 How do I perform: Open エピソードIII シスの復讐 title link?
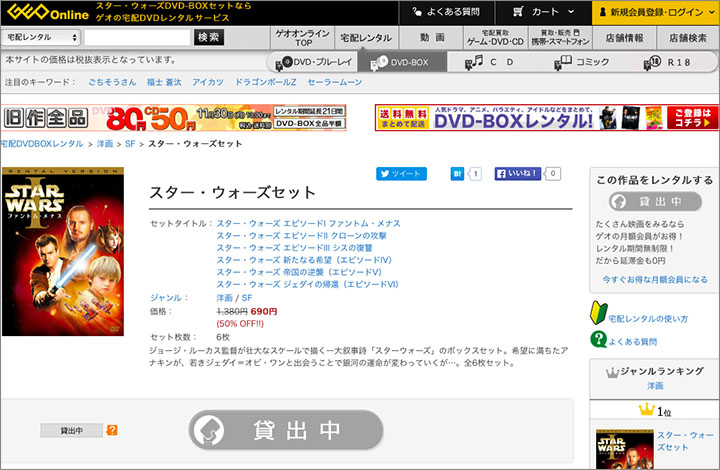[294, 248]
